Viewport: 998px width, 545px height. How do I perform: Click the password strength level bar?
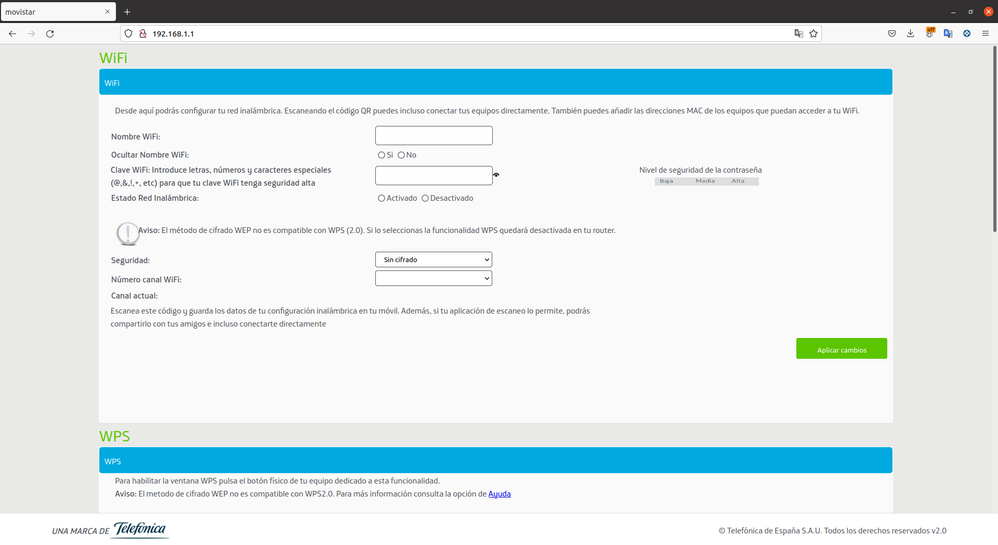(x=706, y=181)
